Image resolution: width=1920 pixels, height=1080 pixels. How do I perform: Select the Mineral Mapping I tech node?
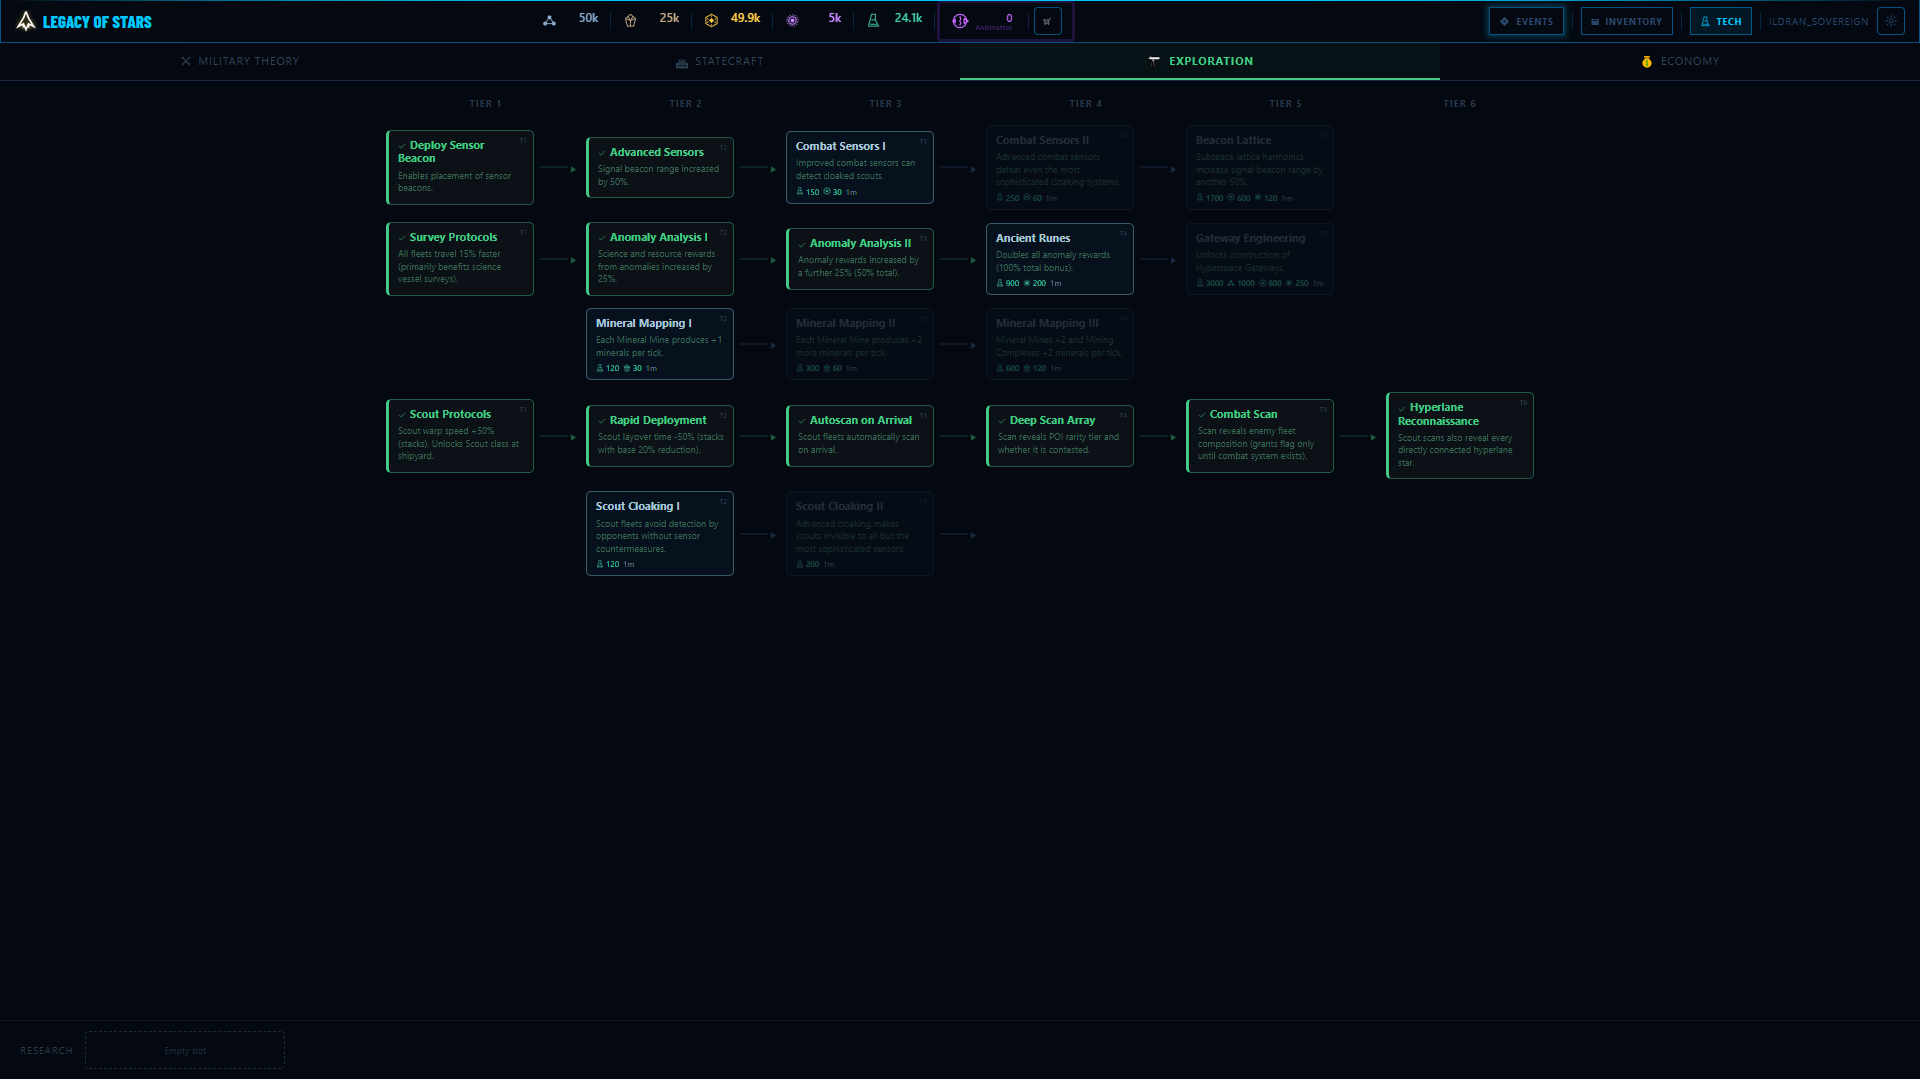(660, 344)
